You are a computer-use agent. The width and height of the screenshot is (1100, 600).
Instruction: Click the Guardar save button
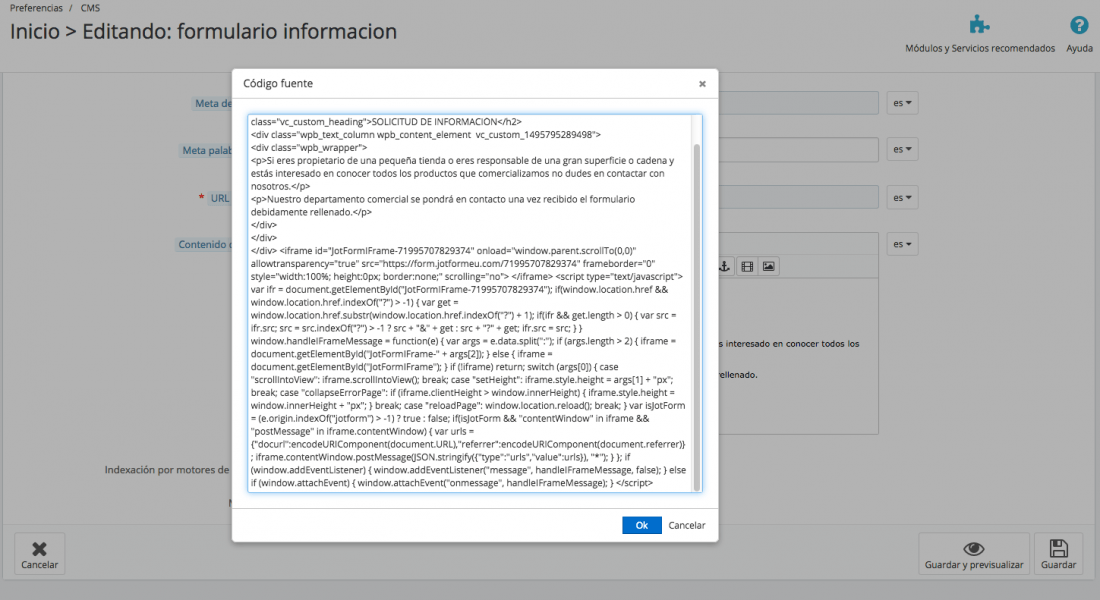[x=1058, y=554]
